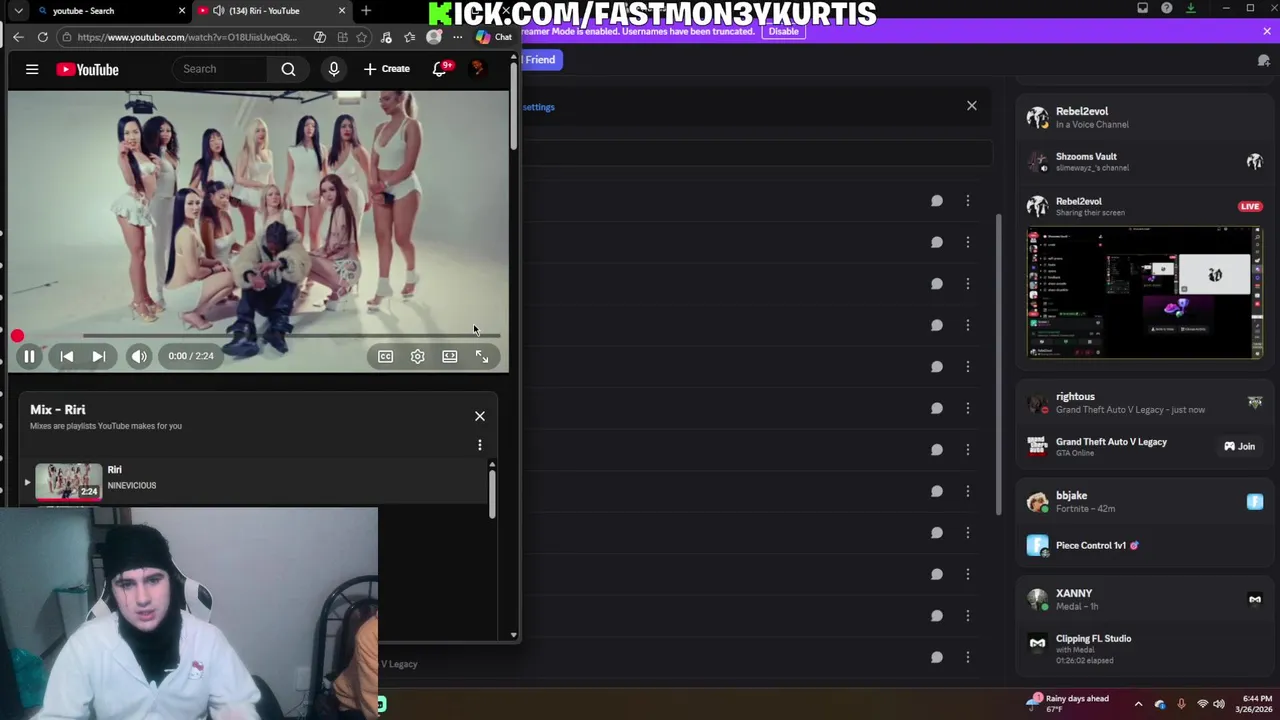
Task: Close the Mix - Riri playlist panel
Action: coord(480,416)
